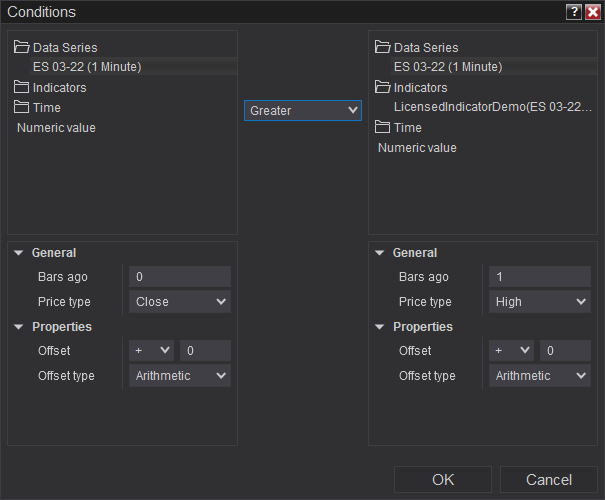The width and height of the screenshot is (605, 500).
Task: Click right Offset value input field
Action: click(565, 351)
